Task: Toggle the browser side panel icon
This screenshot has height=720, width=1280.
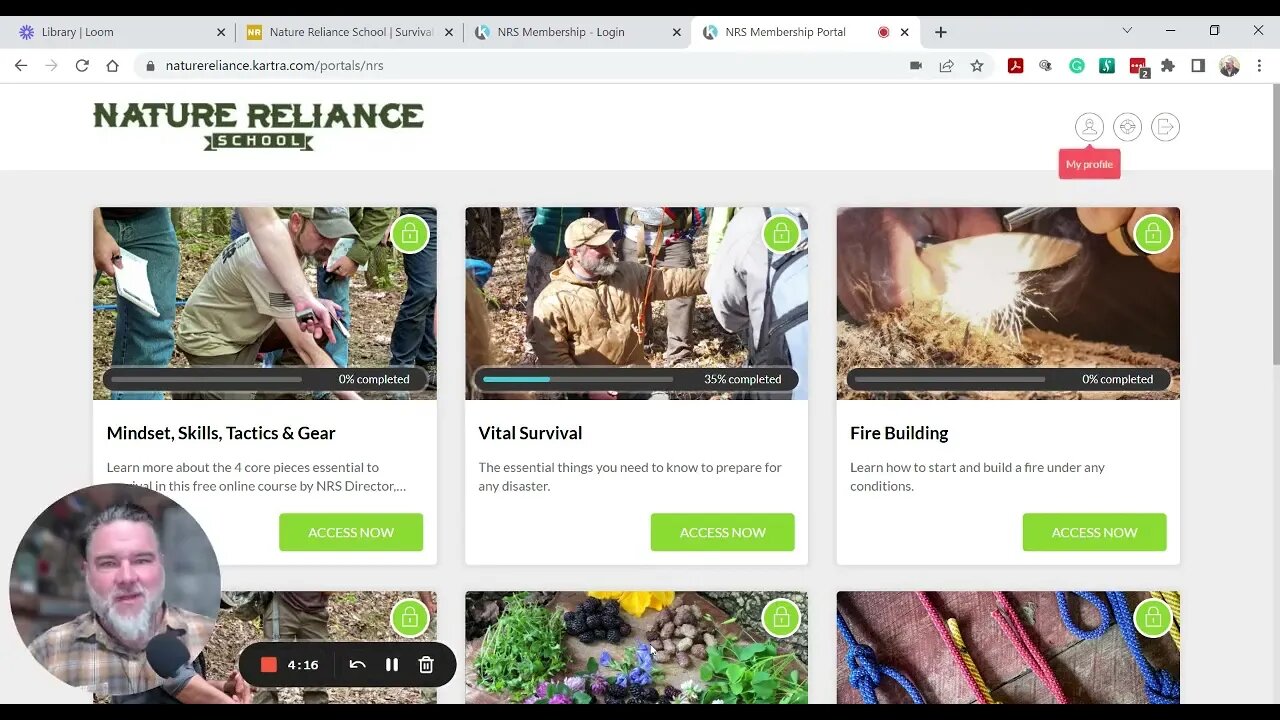Action: [1198, 66]
